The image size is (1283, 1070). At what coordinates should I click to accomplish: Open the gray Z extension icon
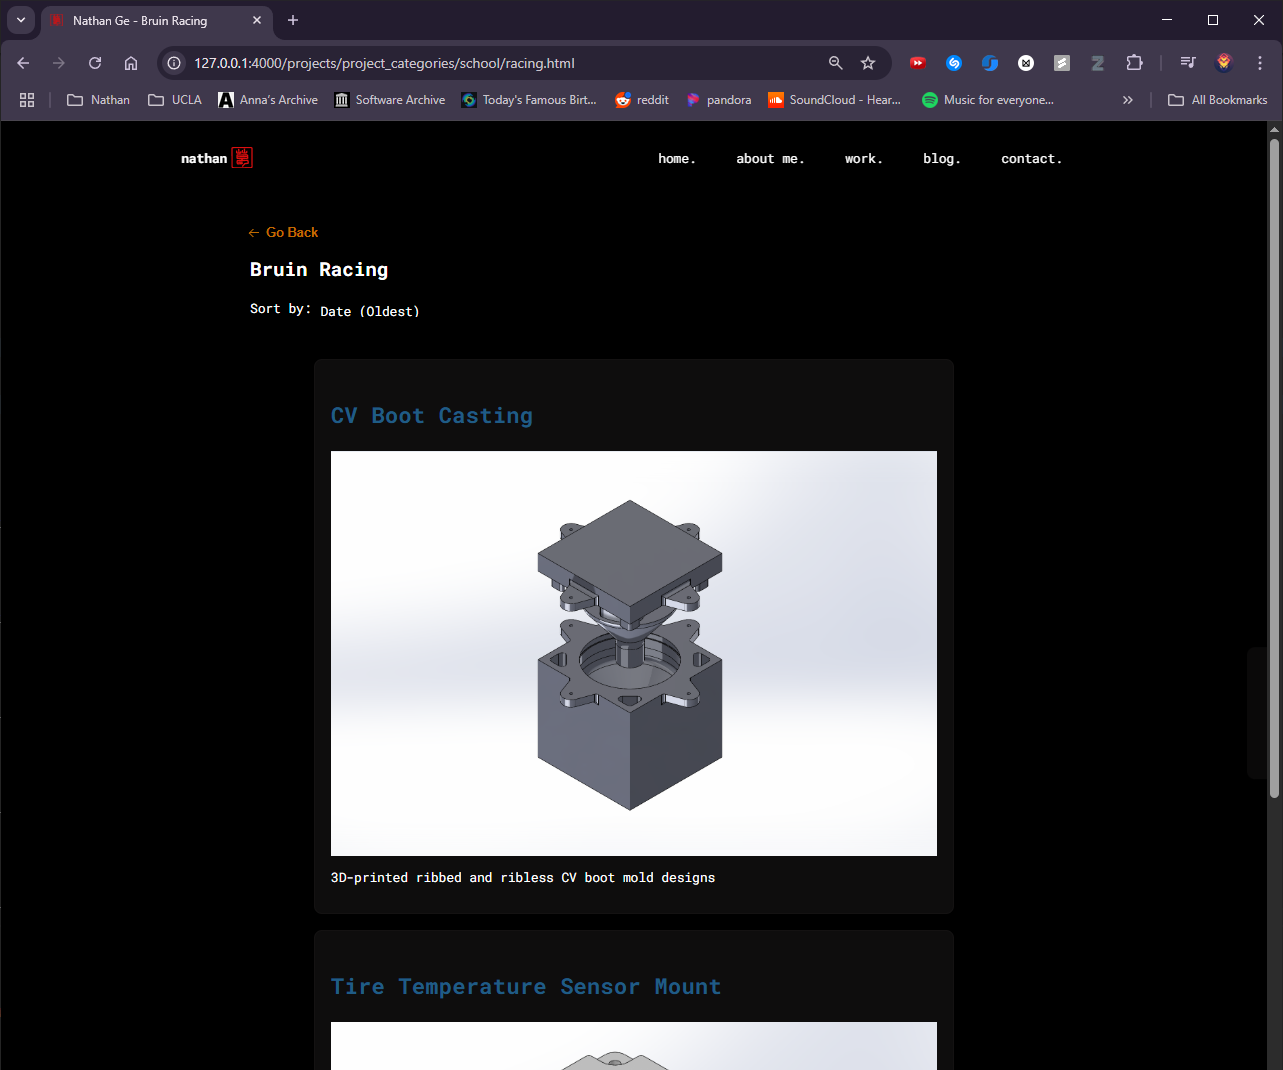click(x=1098, y=63)
